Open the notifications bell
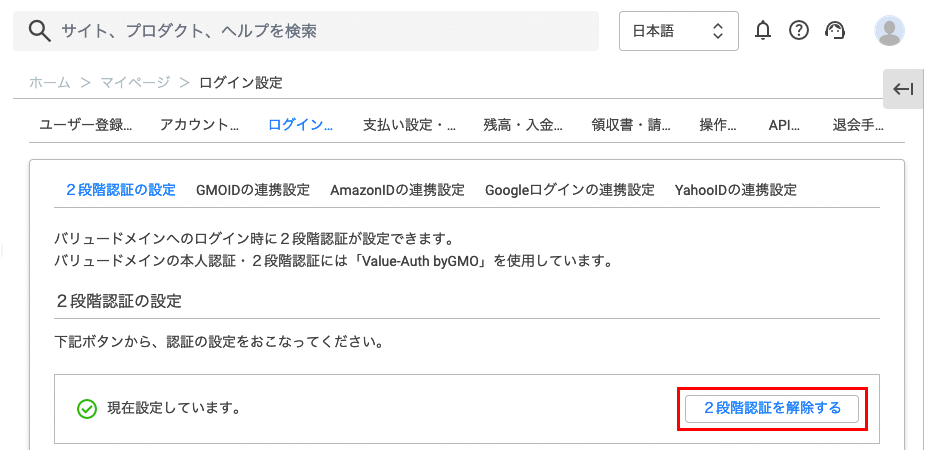This screenshot has height=450, width=940. pyautogui.click(x=763, y=30)
